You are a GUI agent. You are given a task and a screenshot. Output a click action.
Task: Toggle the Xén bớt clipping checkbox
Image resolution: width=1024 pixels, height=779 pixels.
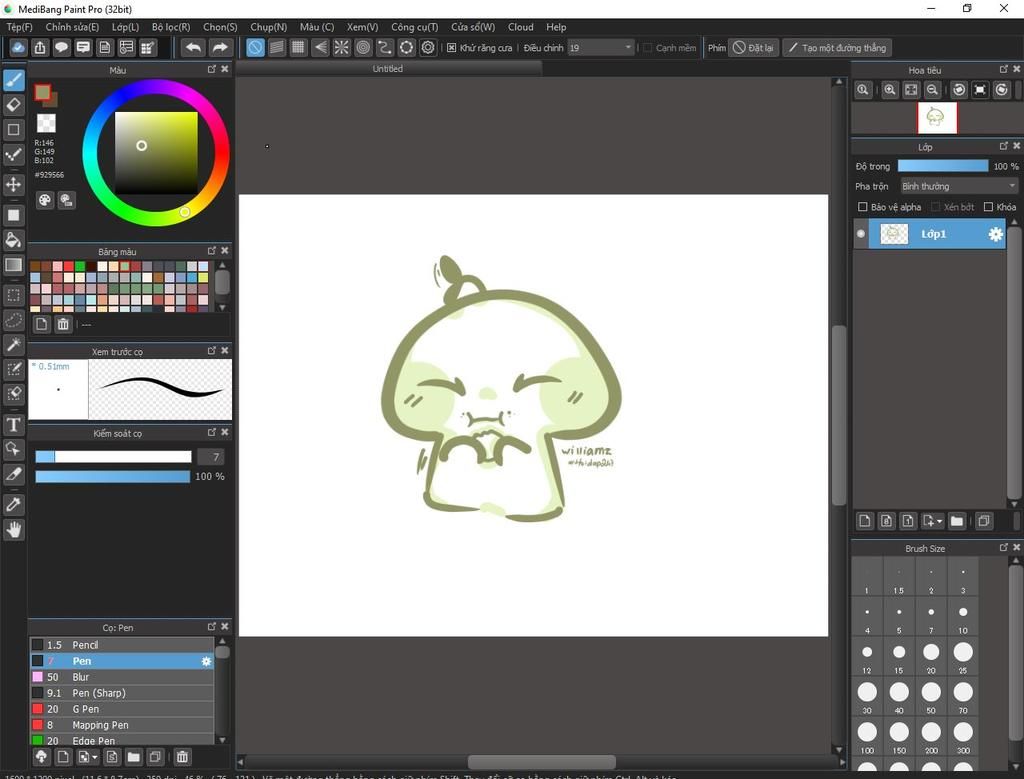coord(935,207)
